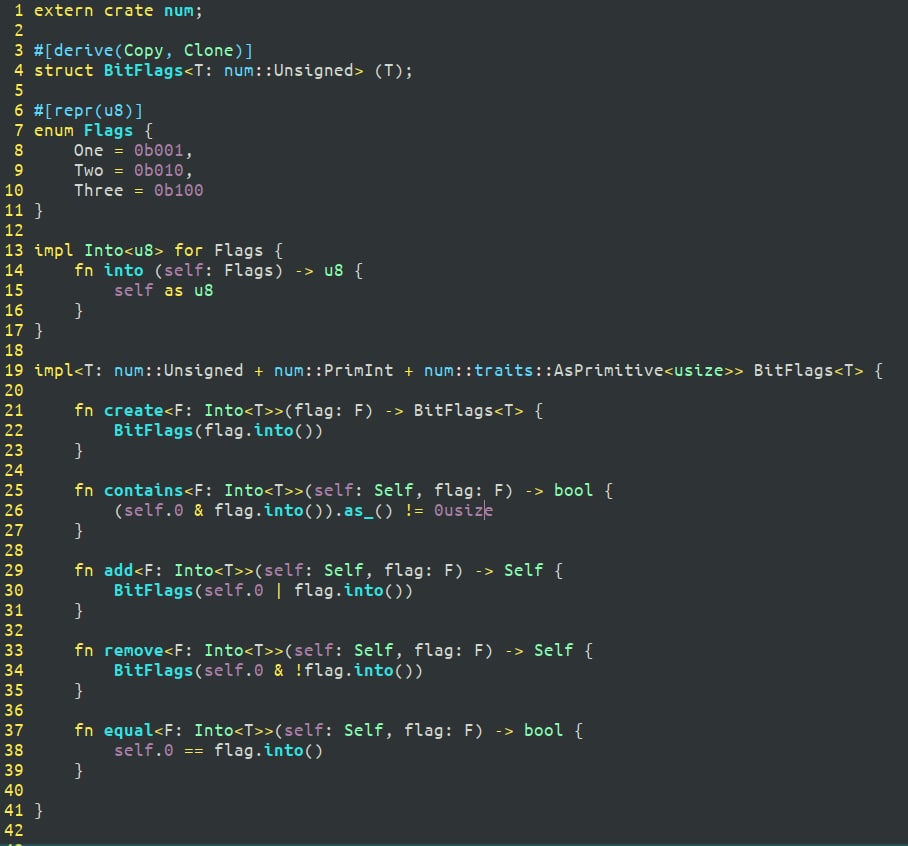This screenshot has width=908, height=846.
Task: Click the value '0b001'
Action: pyautogui.click(x=159, y=151)
